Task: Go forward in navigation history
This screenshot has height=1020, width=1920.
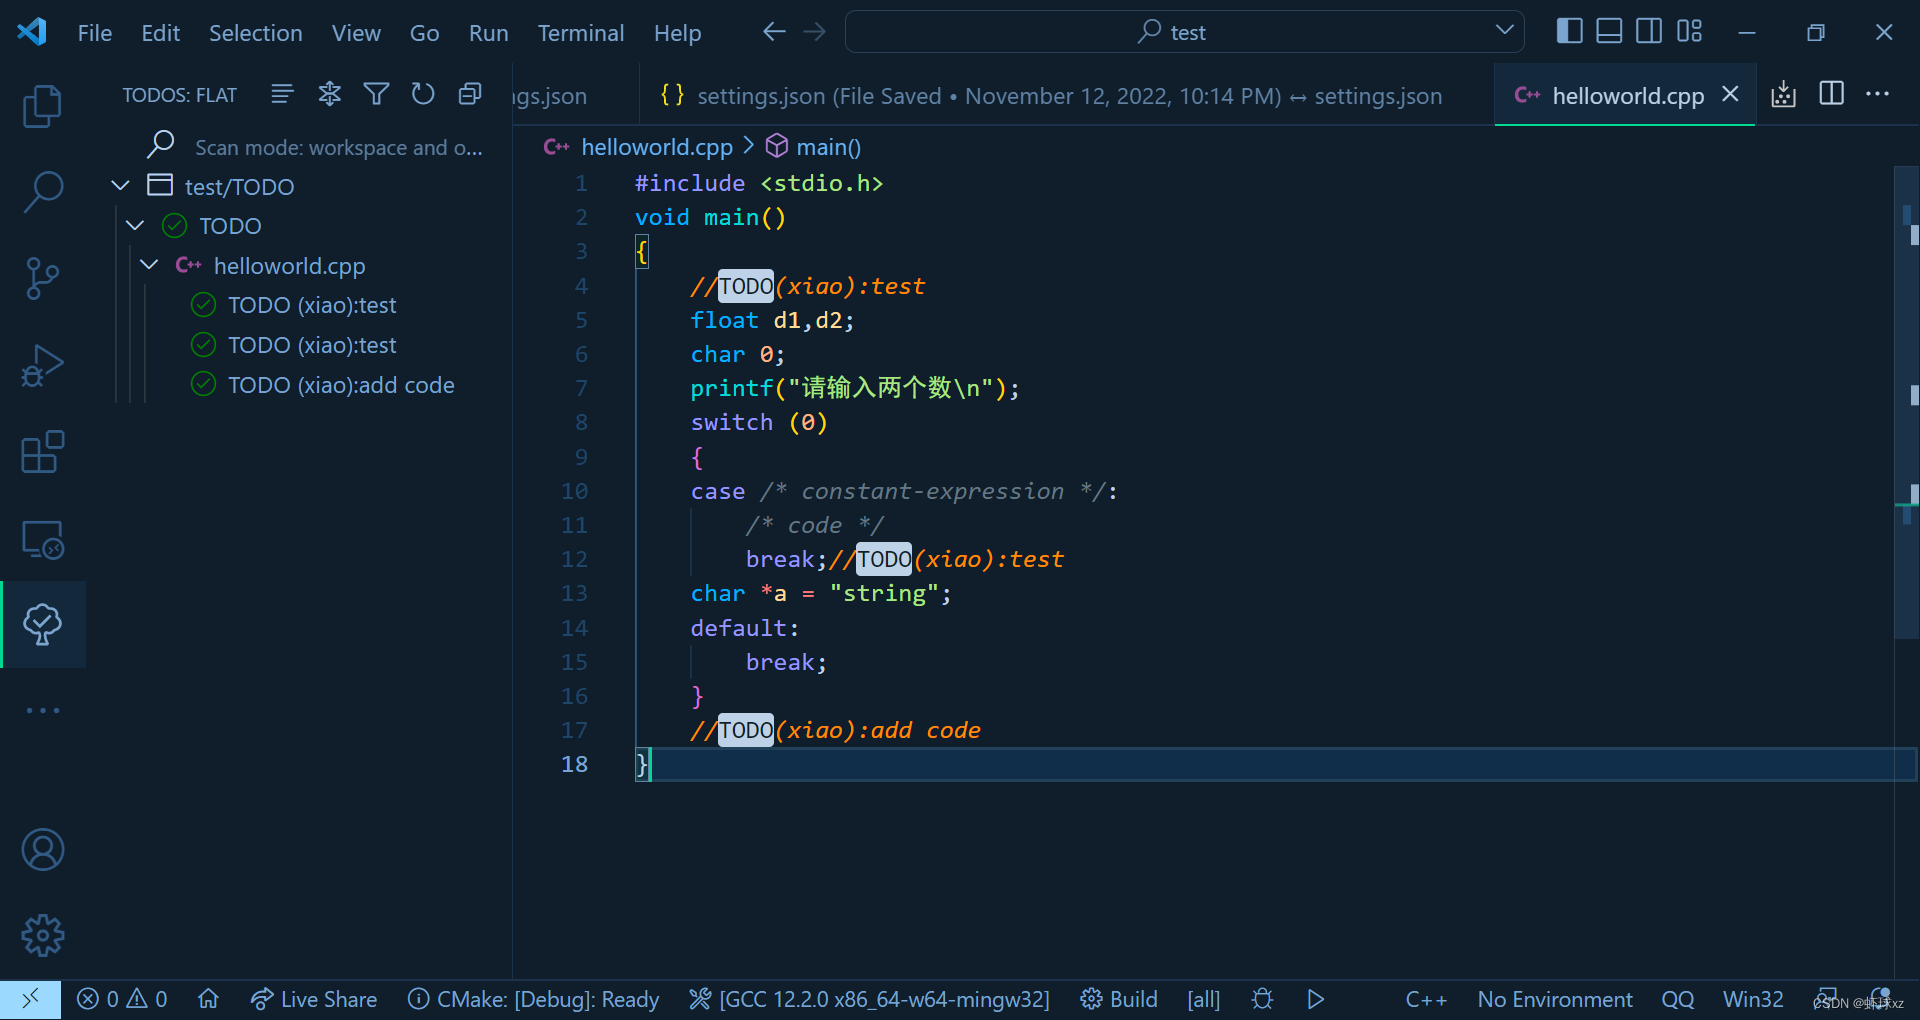Action: [814, 32]
